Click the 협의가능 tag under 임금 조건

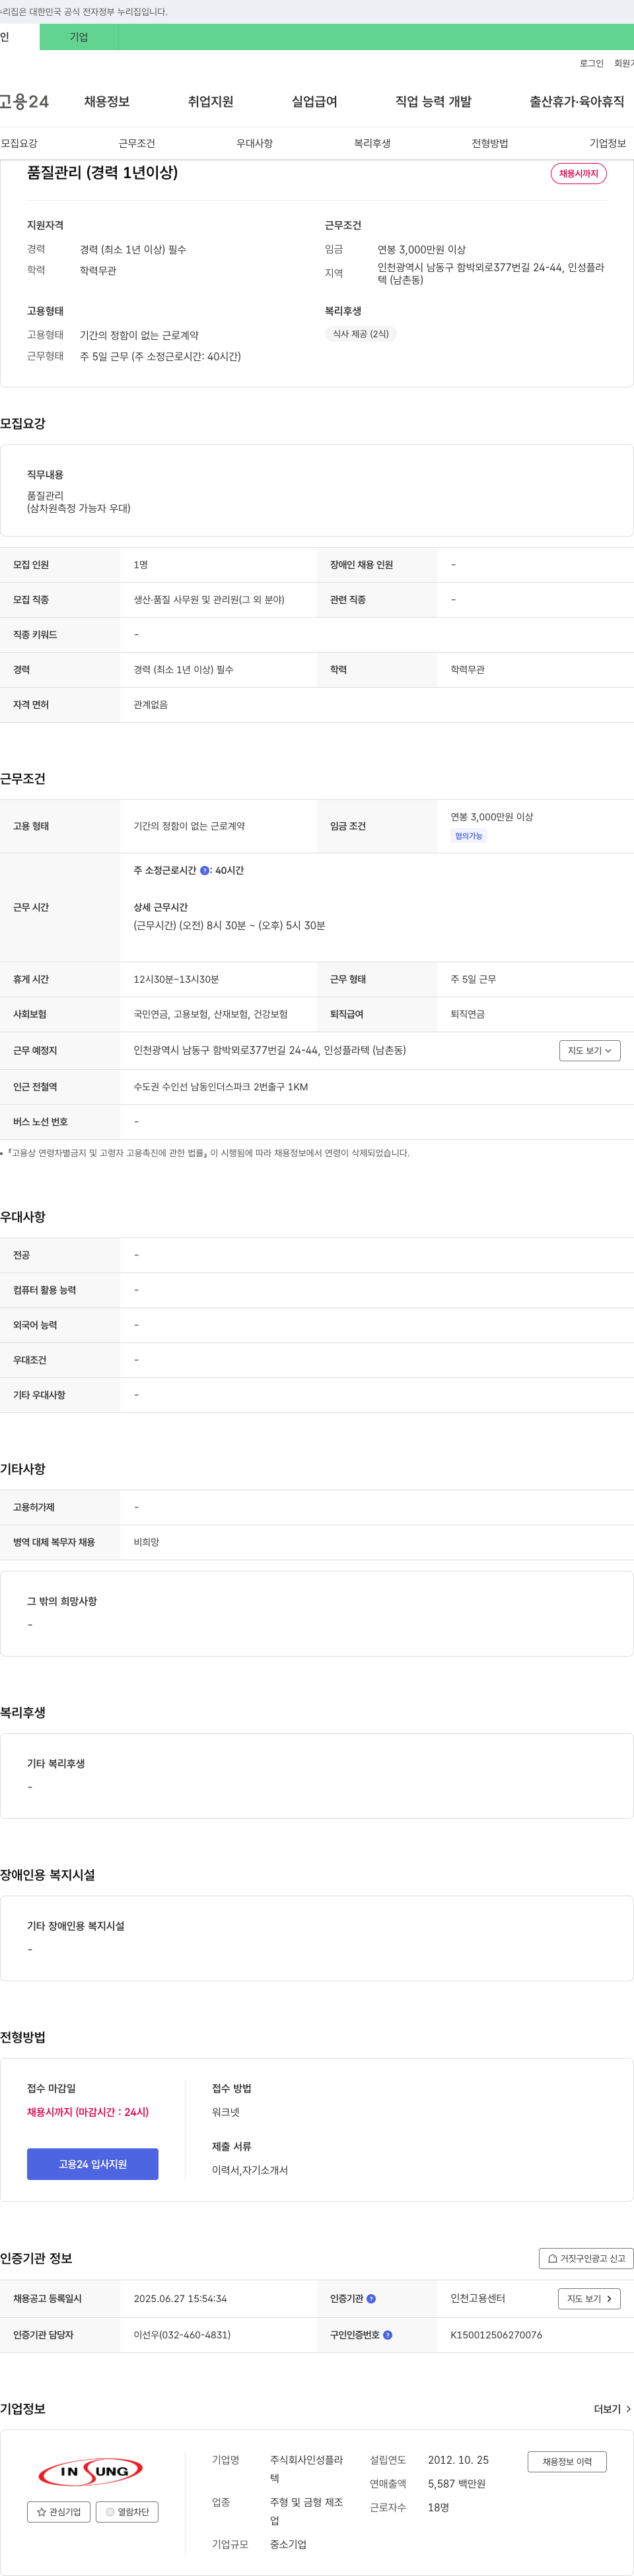click(468, 836)
